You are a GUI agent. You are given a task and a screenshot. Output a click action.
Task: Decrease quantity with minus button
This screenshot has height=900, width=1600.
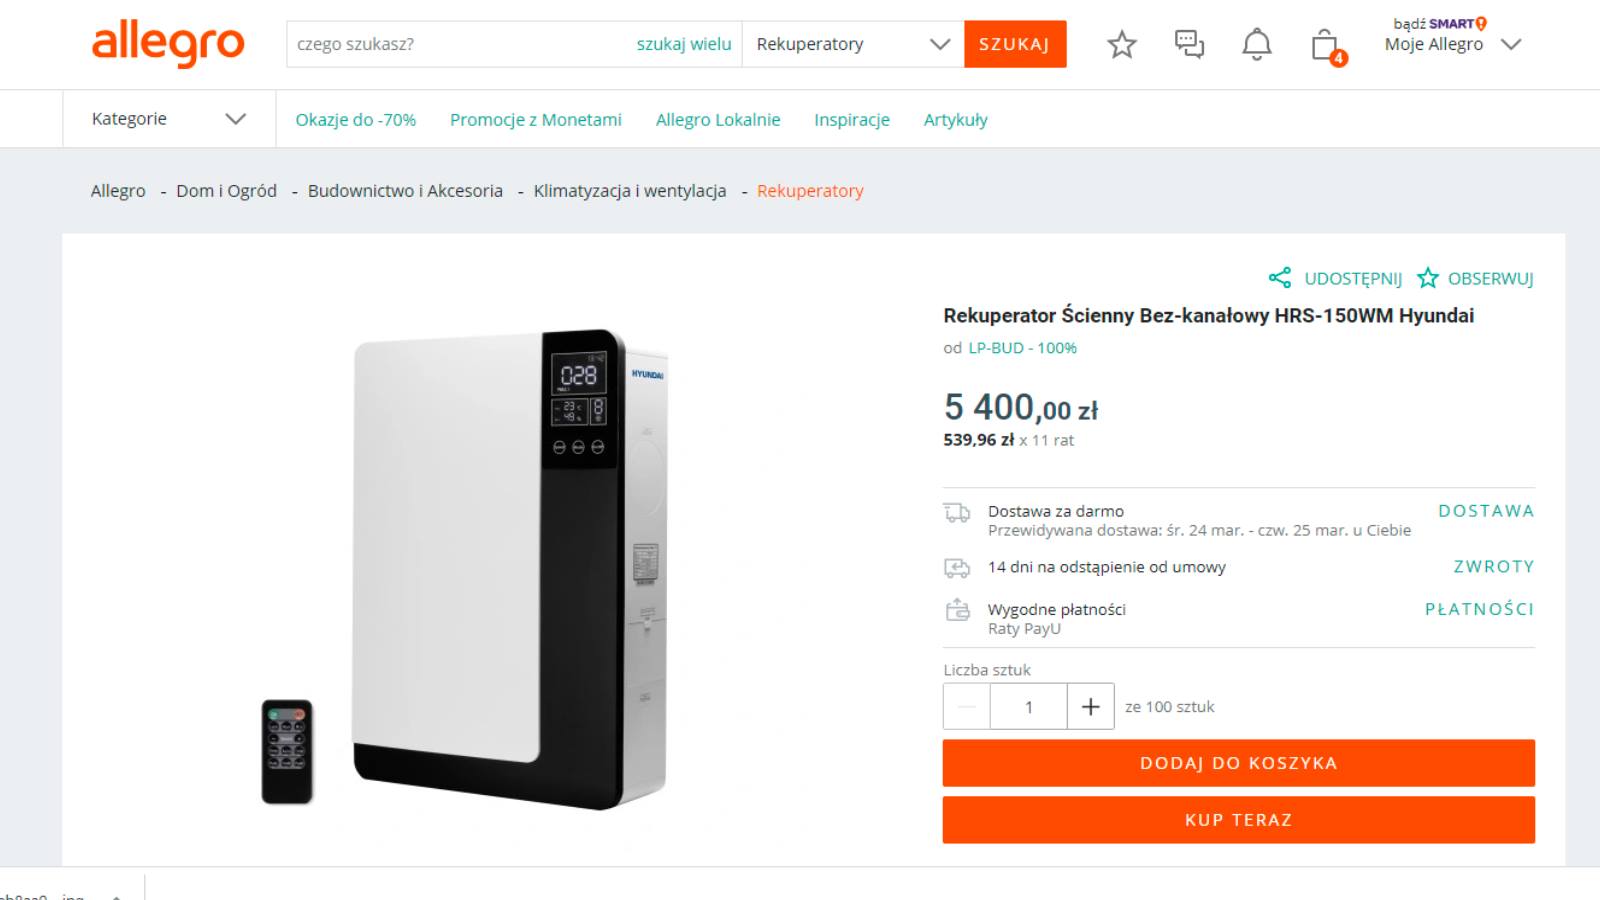(x=966, y=707)
